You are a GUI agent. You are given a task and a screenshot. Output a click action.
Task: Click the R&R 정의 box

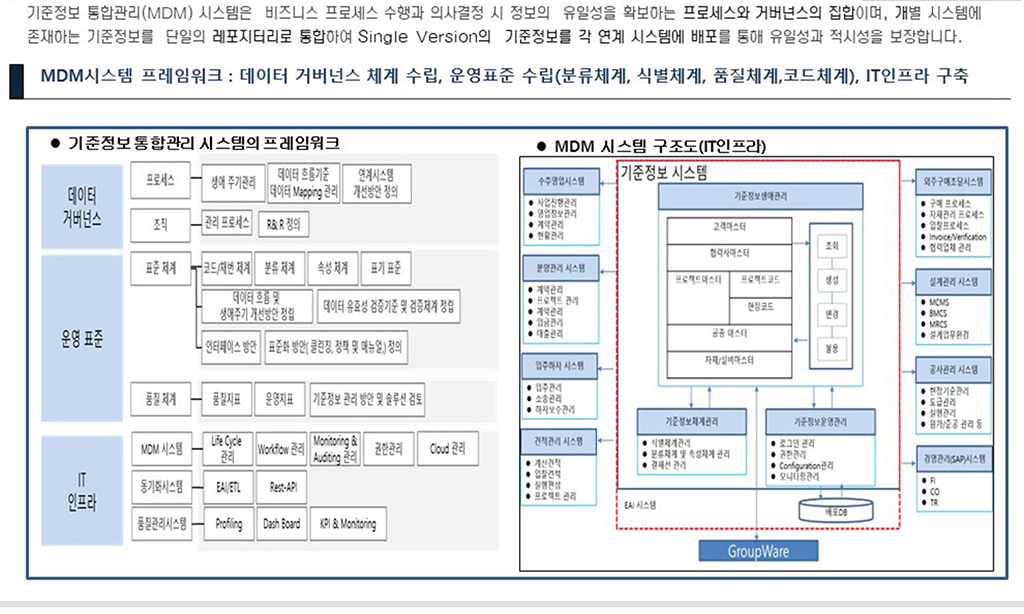[283, 225]
